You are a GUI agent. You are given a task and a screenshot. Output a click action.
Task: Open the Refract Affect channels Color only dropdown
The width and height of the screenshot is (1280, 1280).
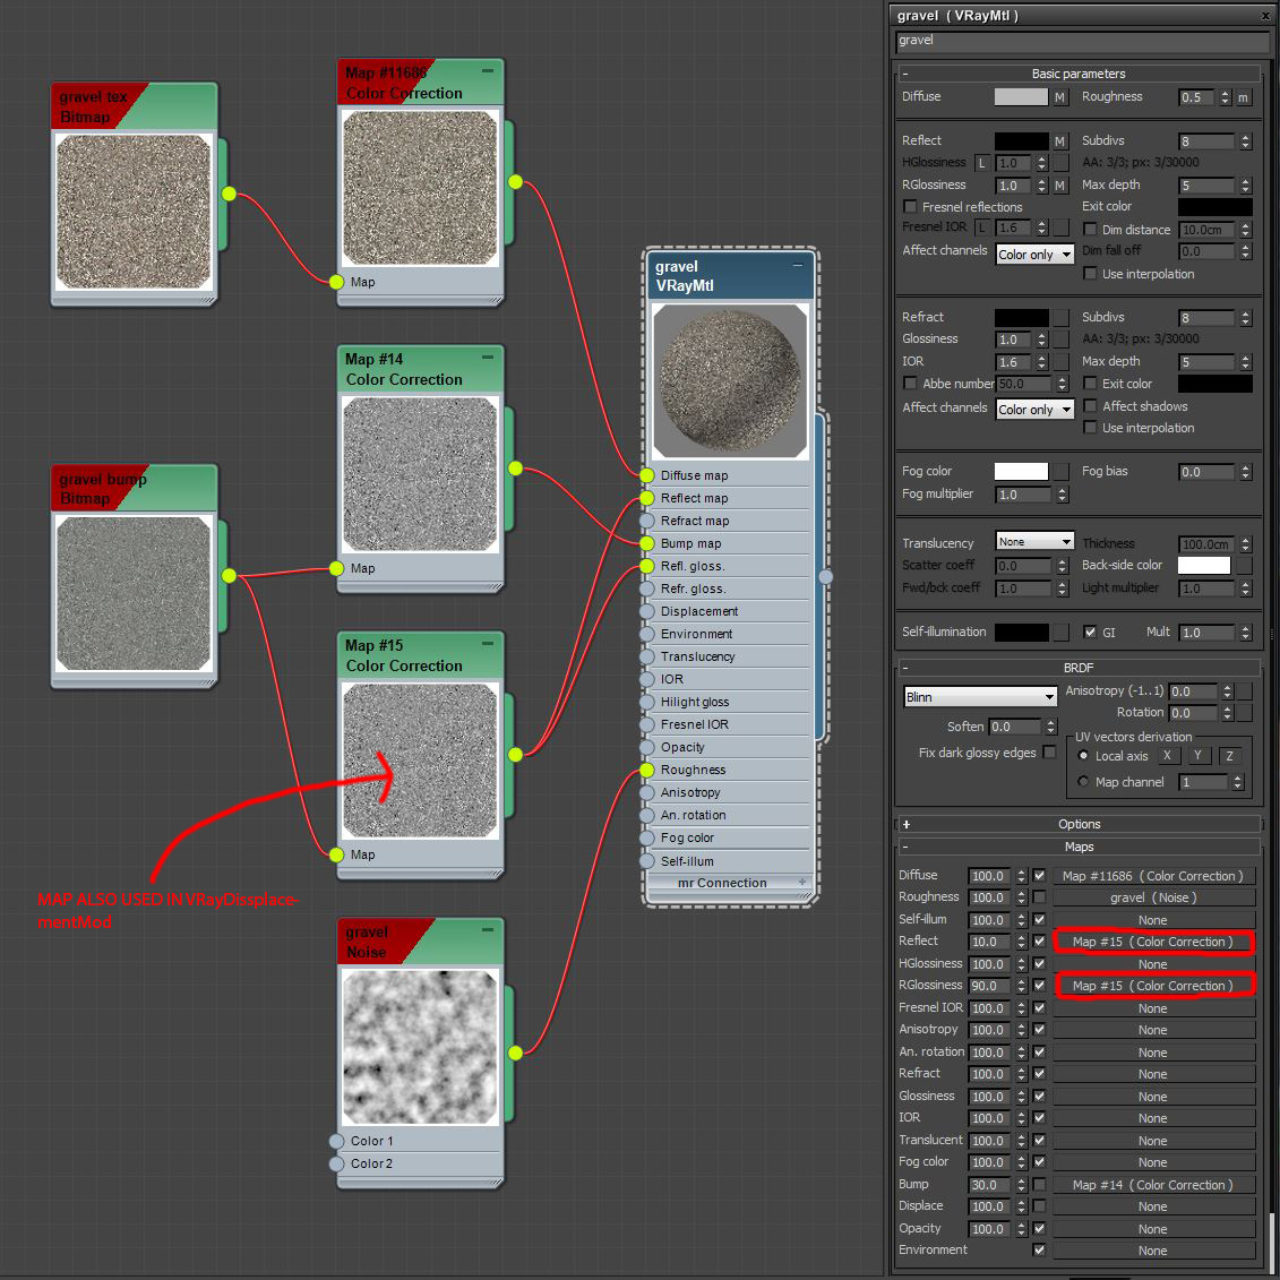click(x=1035, y=409)
